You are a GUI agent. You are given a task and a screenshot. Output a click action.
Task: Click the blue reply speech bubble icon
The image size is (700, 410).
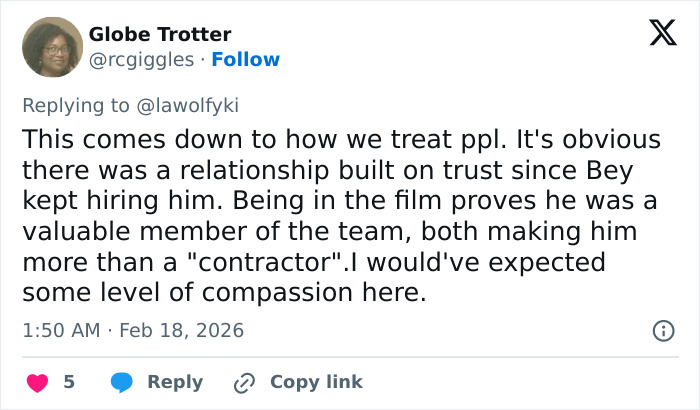[122, 382]
